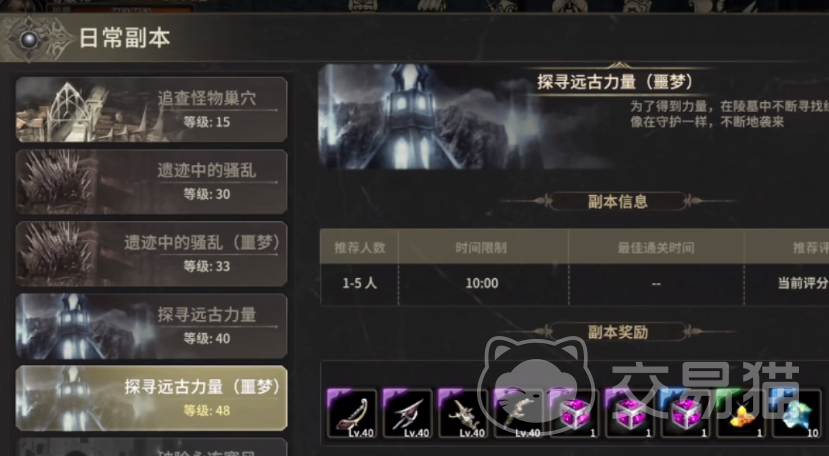Open the 遗迹中的骚乱 level 30 dungeon
This screenshot has width=829, height=456.
[x=151, y=181]
